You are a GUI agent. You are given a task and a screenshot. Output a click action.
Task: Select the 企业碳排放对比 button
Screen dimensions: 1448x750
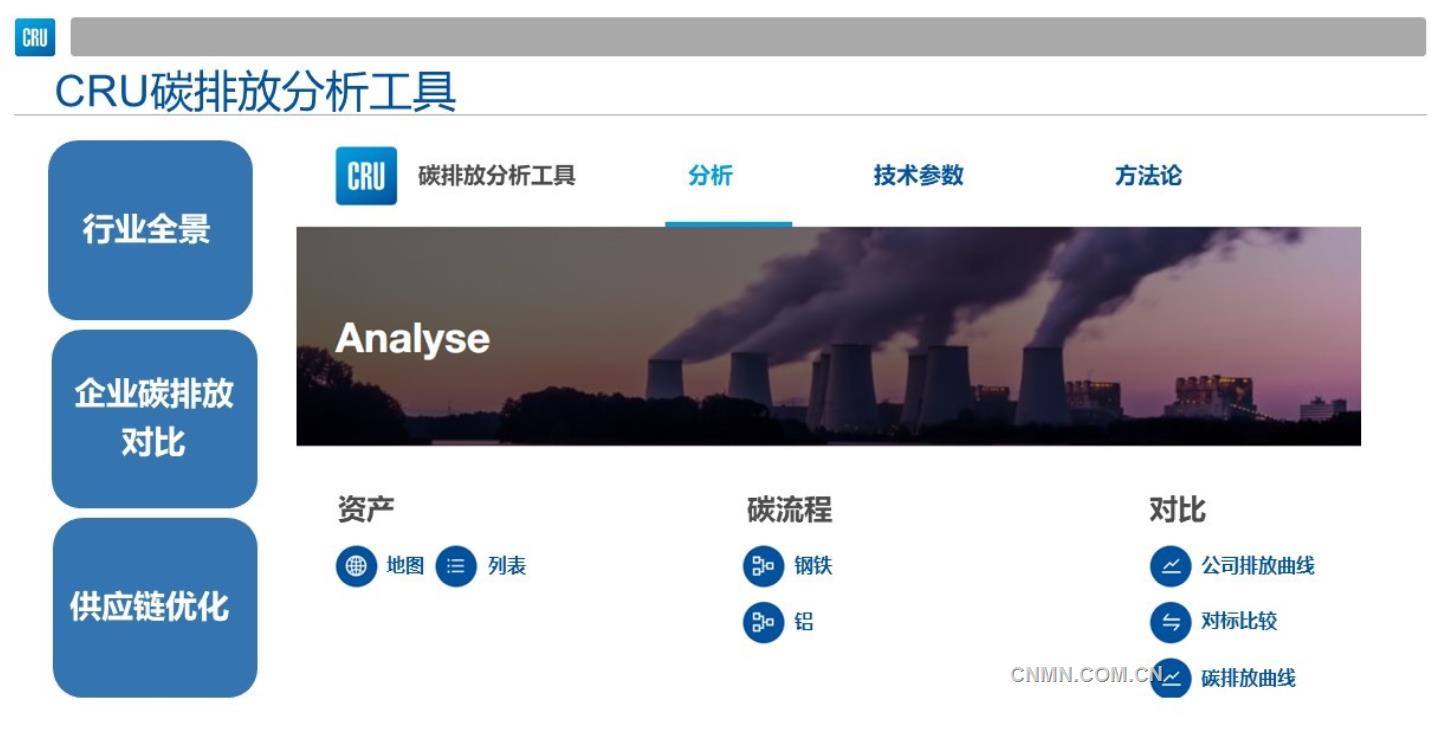click(154, 418)
